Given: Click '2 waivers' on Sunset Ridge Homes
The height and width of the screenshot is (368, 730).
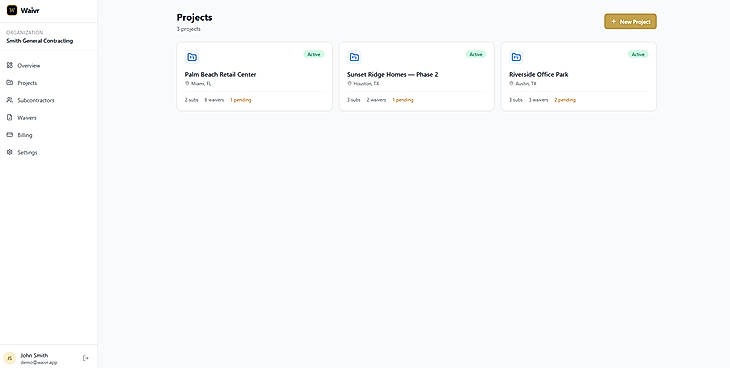Looking at the screenshot, I should coord(376,100).
